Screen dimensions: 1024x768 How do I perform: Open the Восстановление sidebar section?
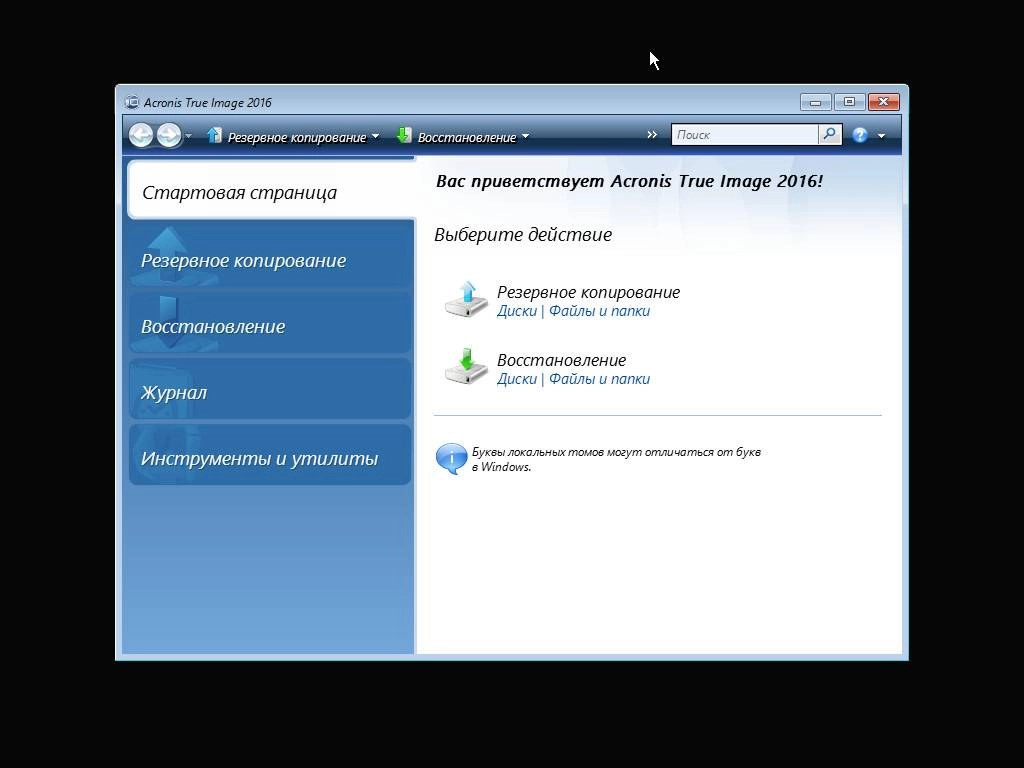click(x=270, y=323)
